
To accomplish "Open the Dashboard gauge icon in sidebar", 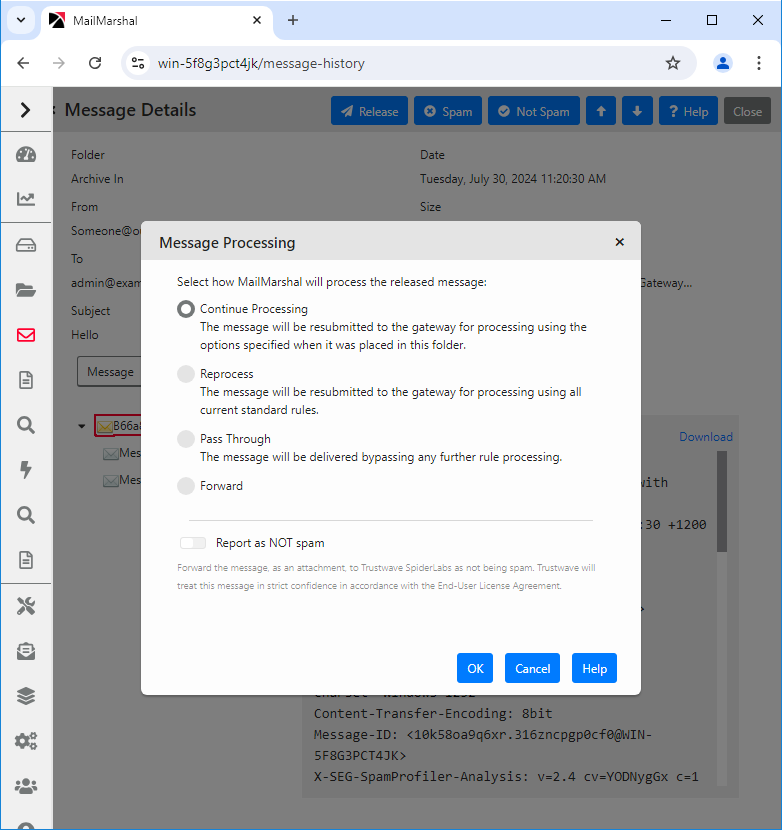I will [26, 155].
